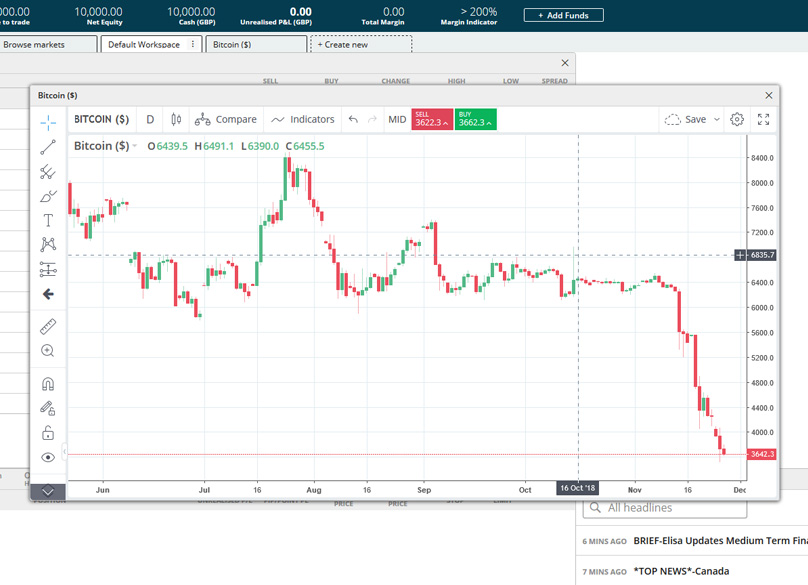Viewport: 808px width, 585px height.
Task: Click the green BUY 3662.3 button
Action: pos(475,120)
